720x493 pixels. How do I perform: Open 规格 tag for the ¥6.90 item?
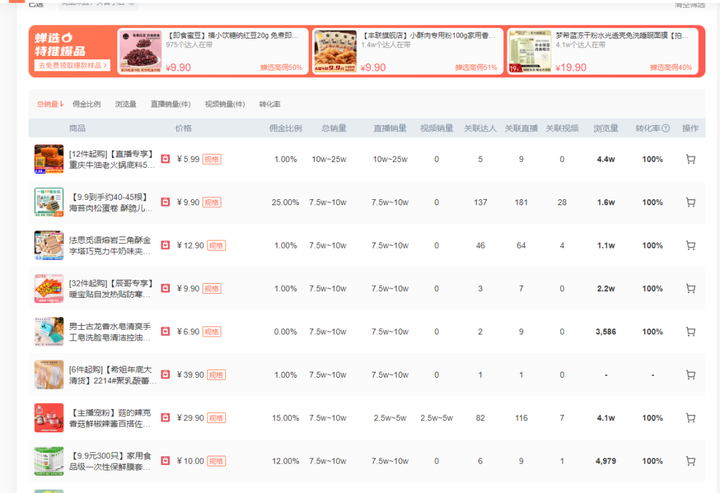[x=212, y=331]
